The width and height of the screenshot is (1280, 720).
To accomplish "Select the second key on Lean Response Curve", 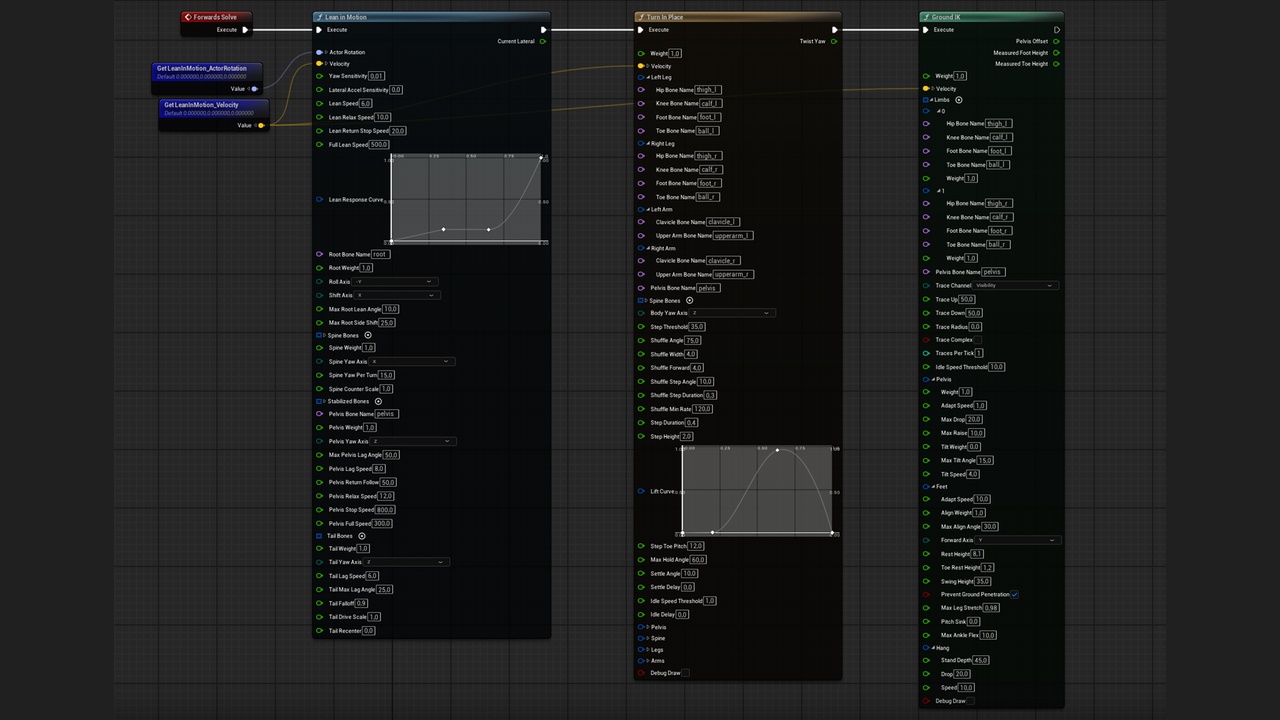I will [444, 229].
